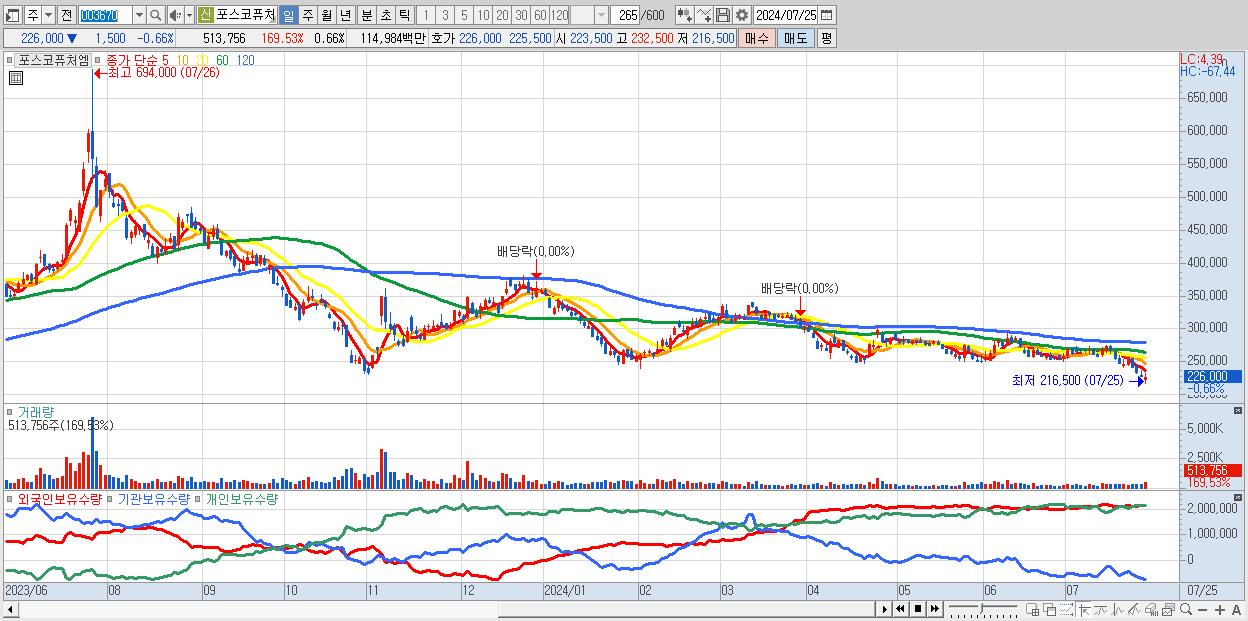Click the rewind button in chart replay controls
Viewport: 1248px width, 621px height.
(x=900, y=609)
